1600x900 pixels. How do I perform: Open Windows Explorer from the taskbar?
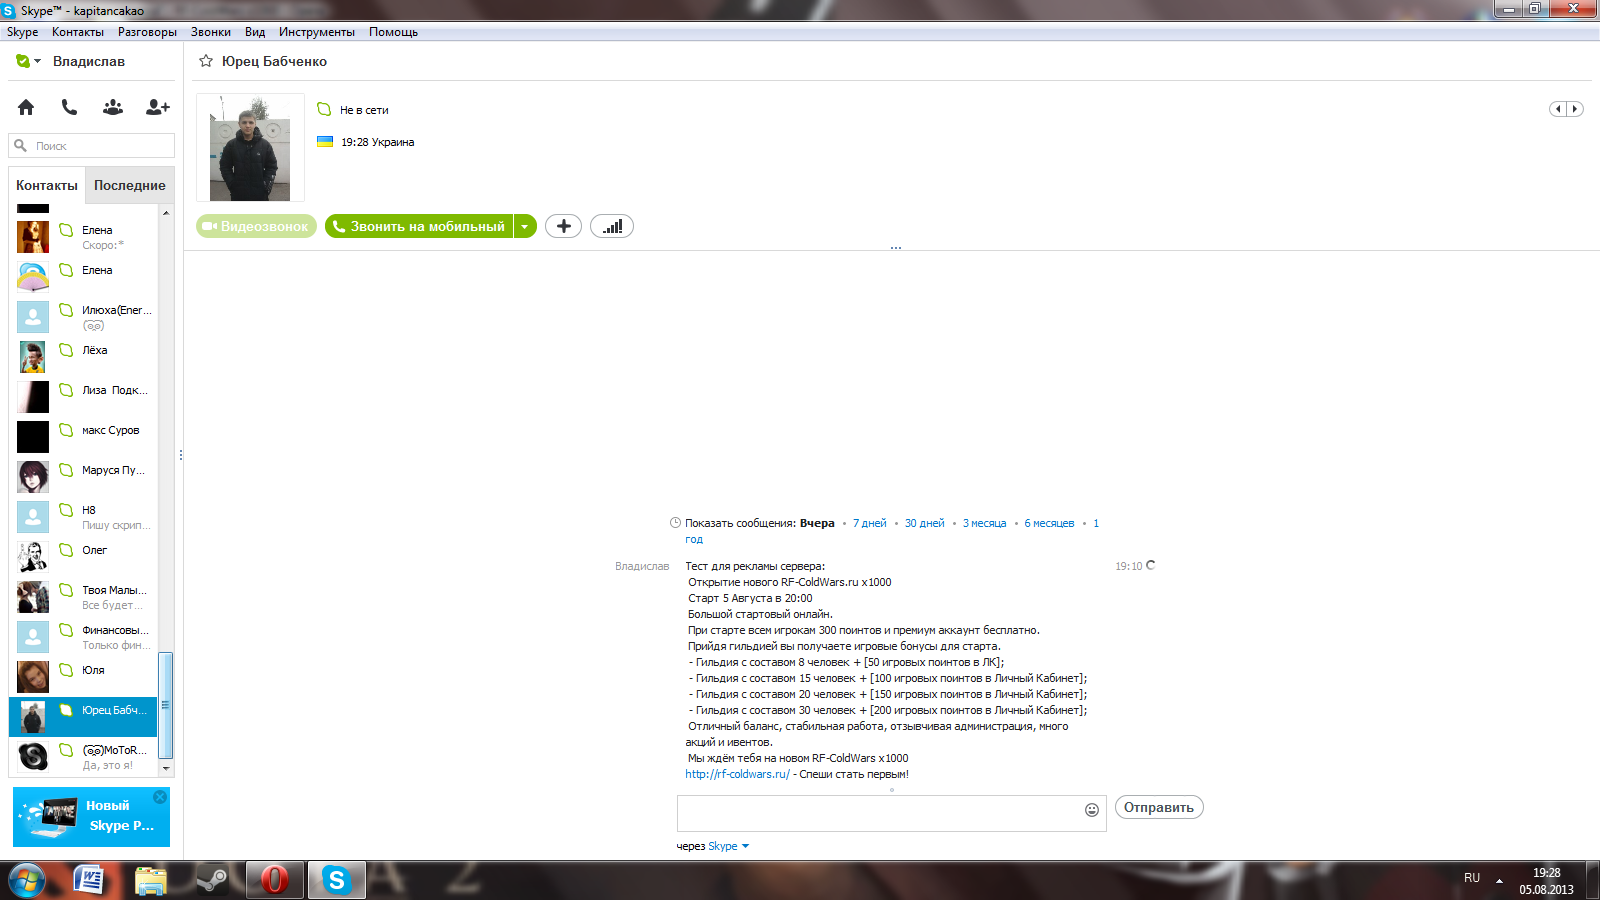point(150,880)
